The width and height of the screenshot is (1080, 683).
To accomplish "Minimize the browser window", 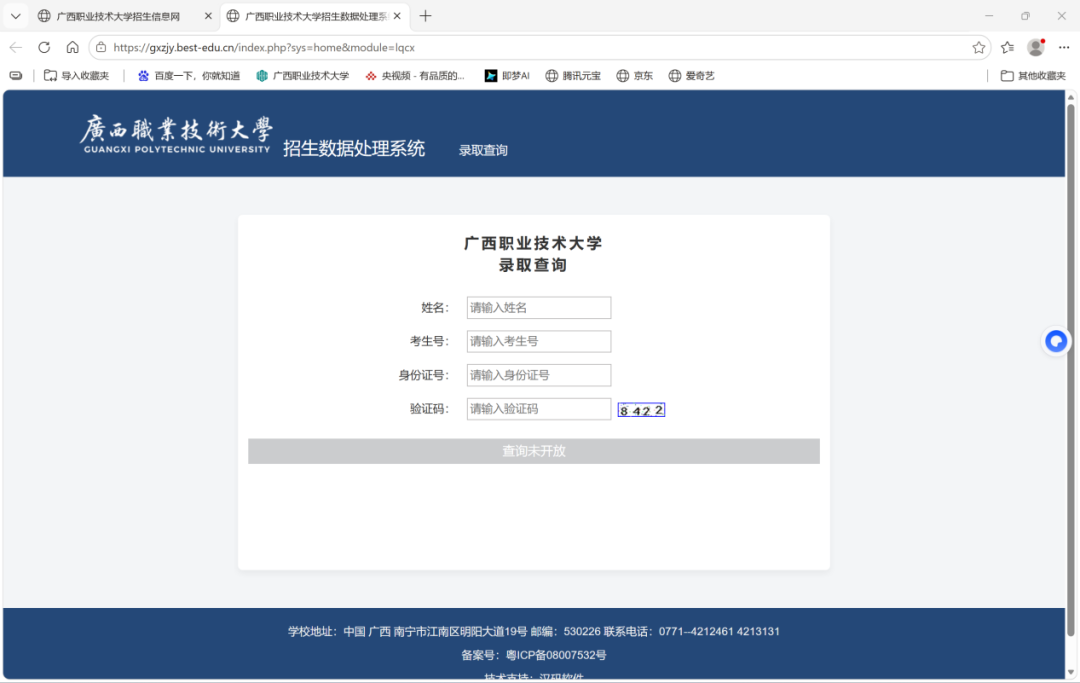I will coord(989,16).
